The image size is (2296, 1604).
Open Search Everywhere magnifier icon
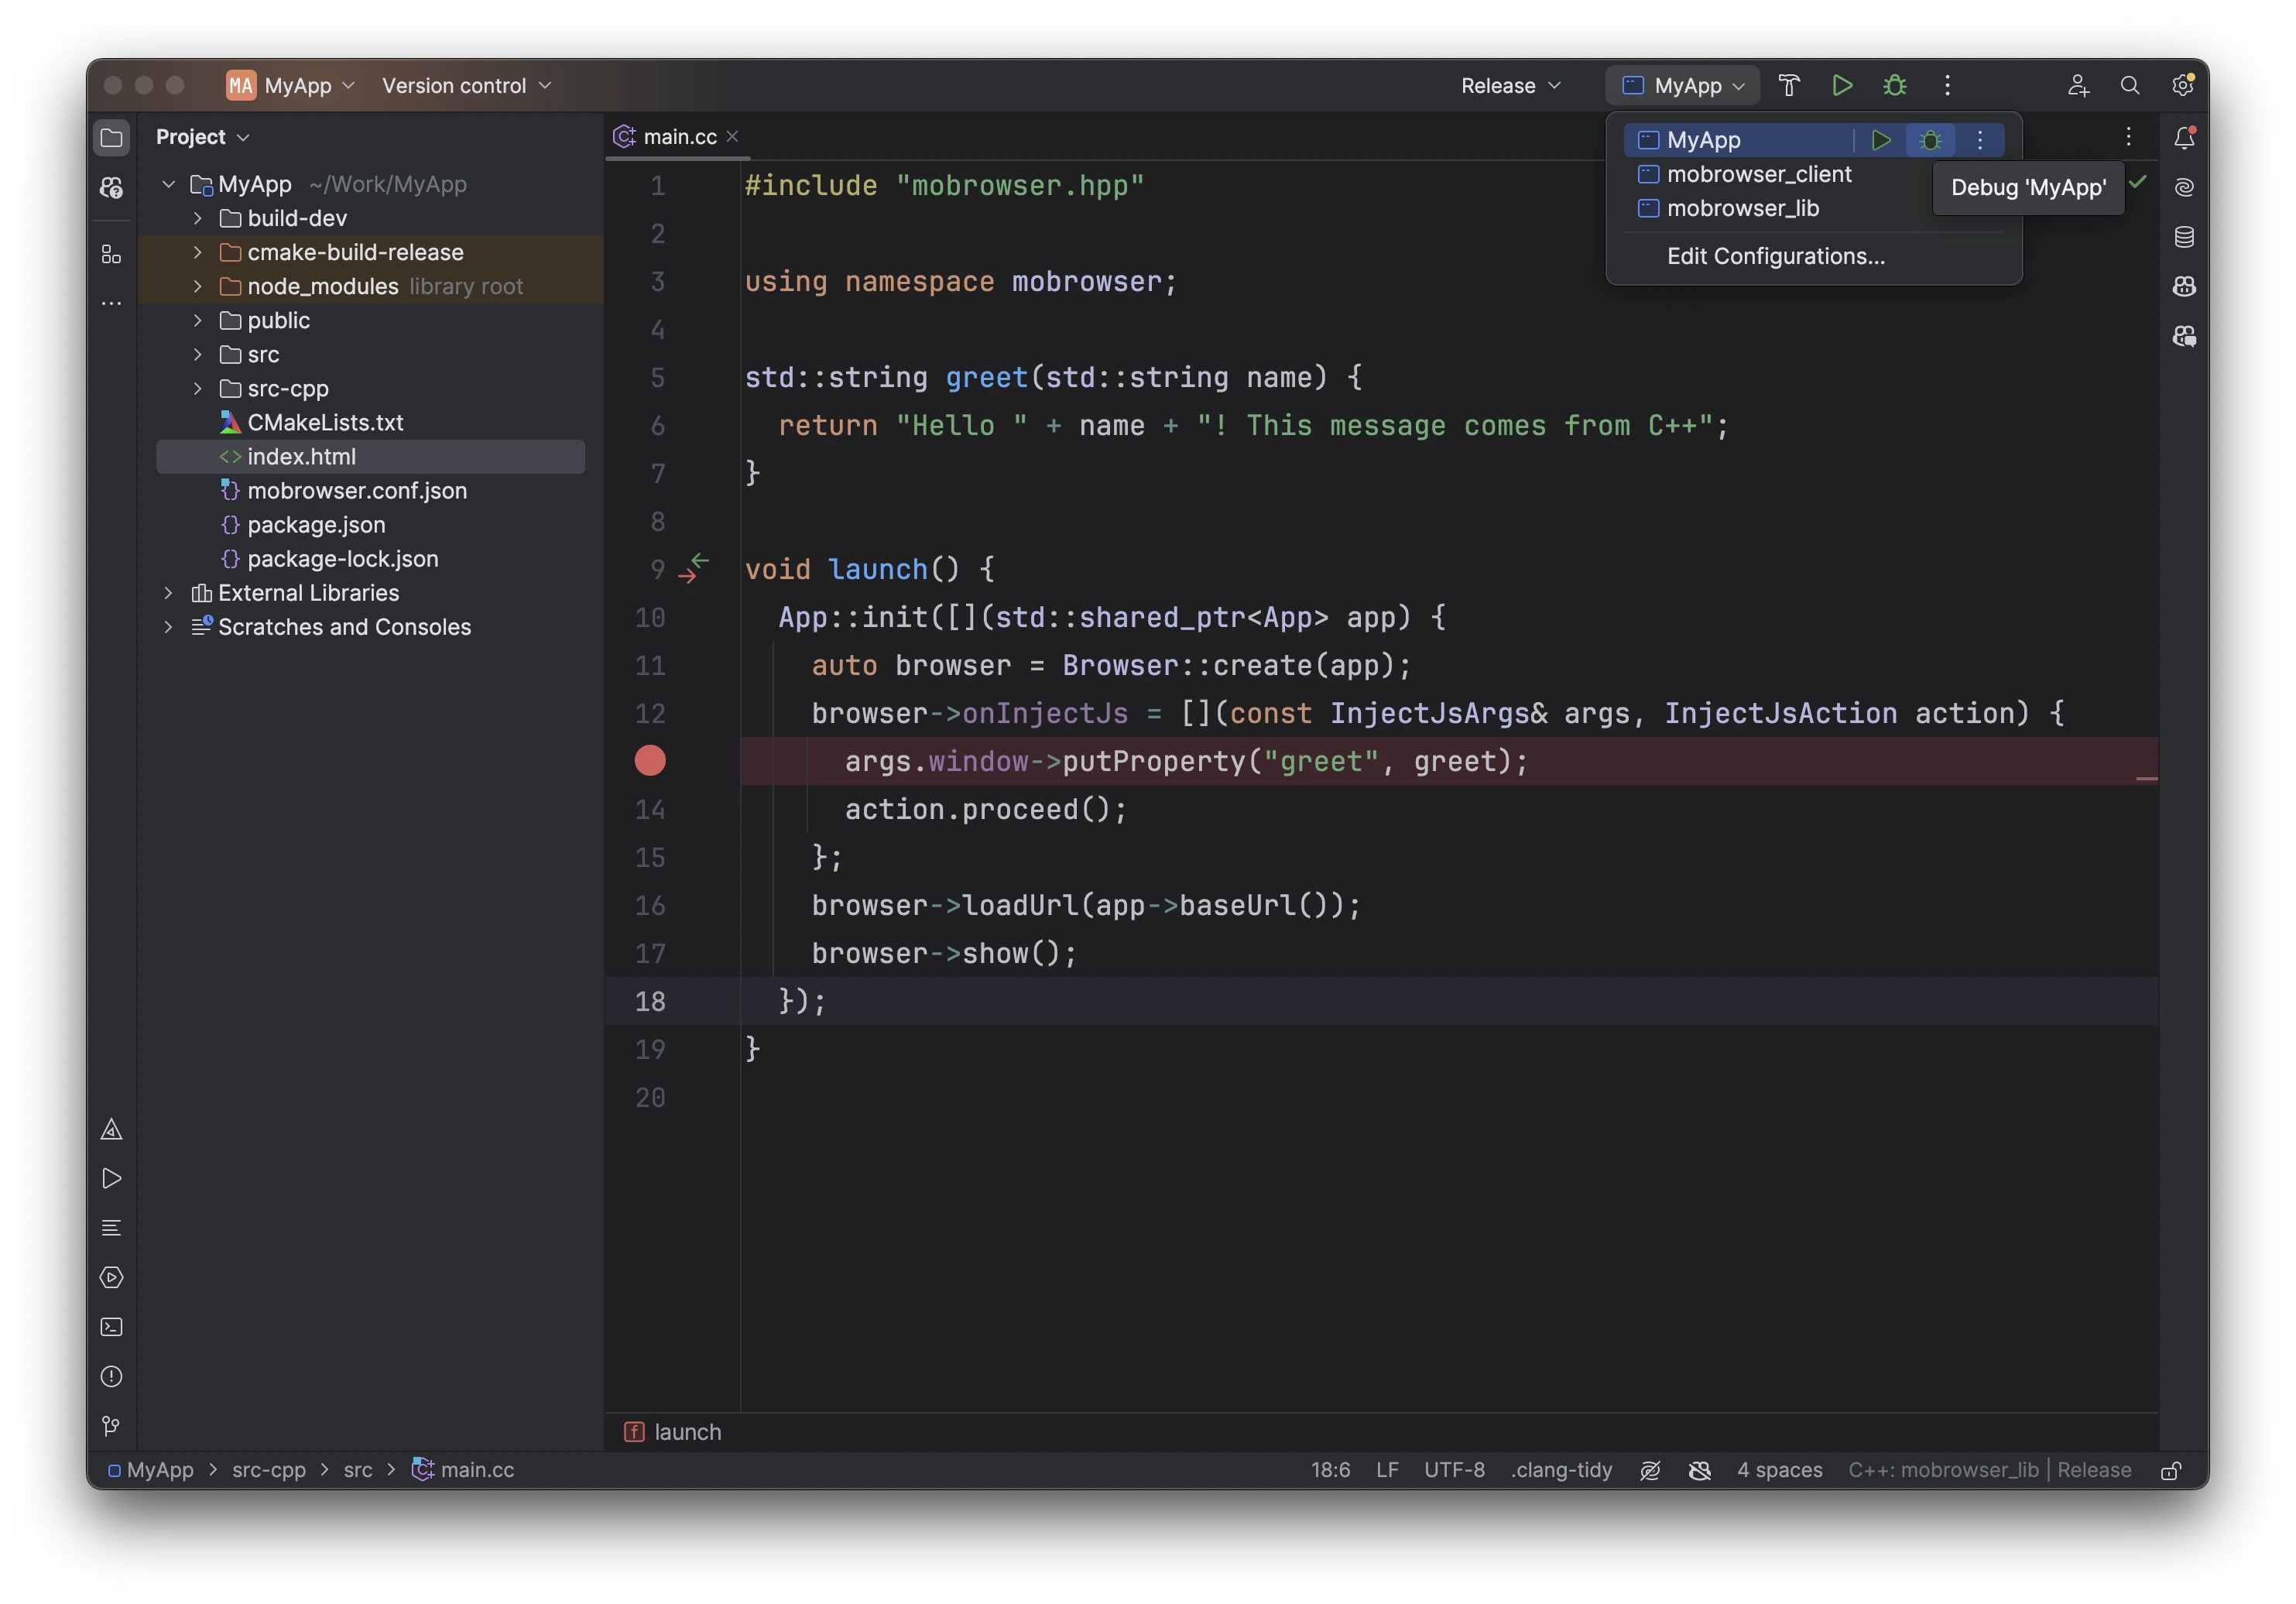coord(2131,85)
